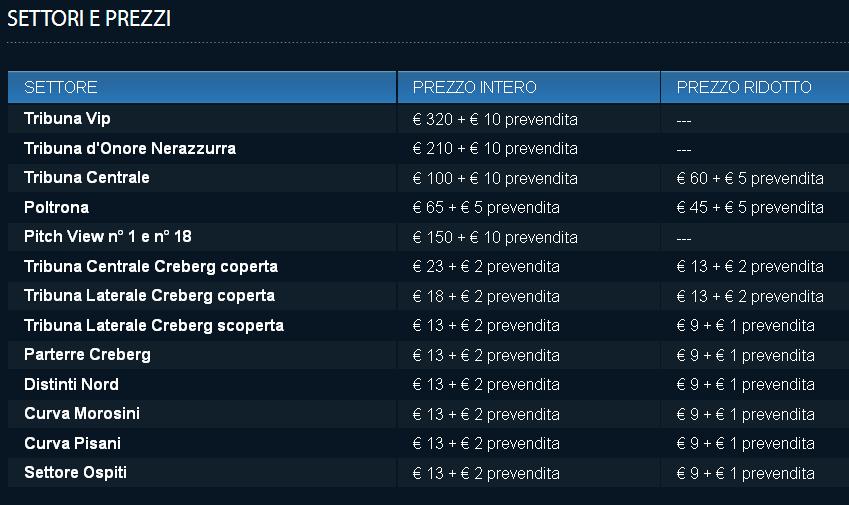This screenshot has height=505, width=849.
Task: Select Tribuna d'Onore Nerazzurra sector
Action: 130,149
